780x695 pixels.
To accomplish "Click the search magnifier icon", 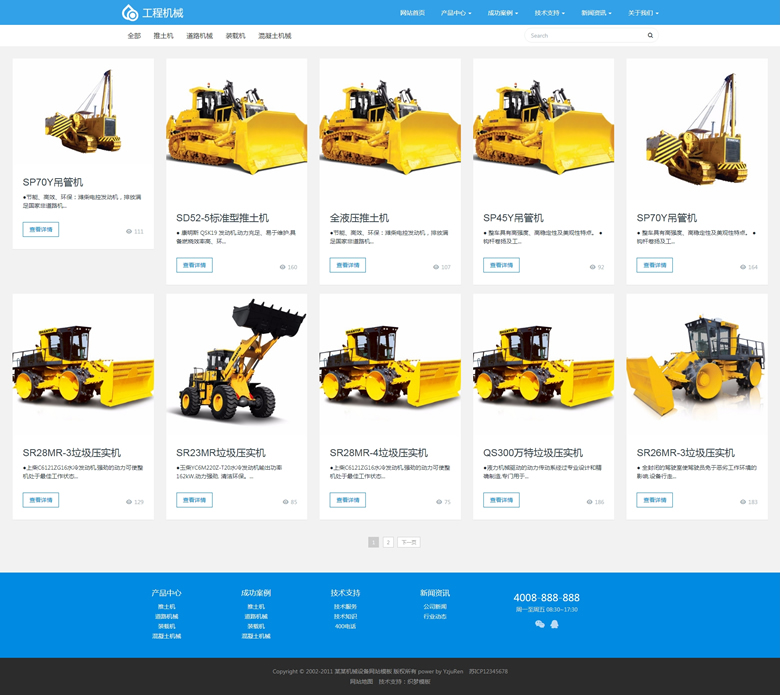I will point(650,35).
